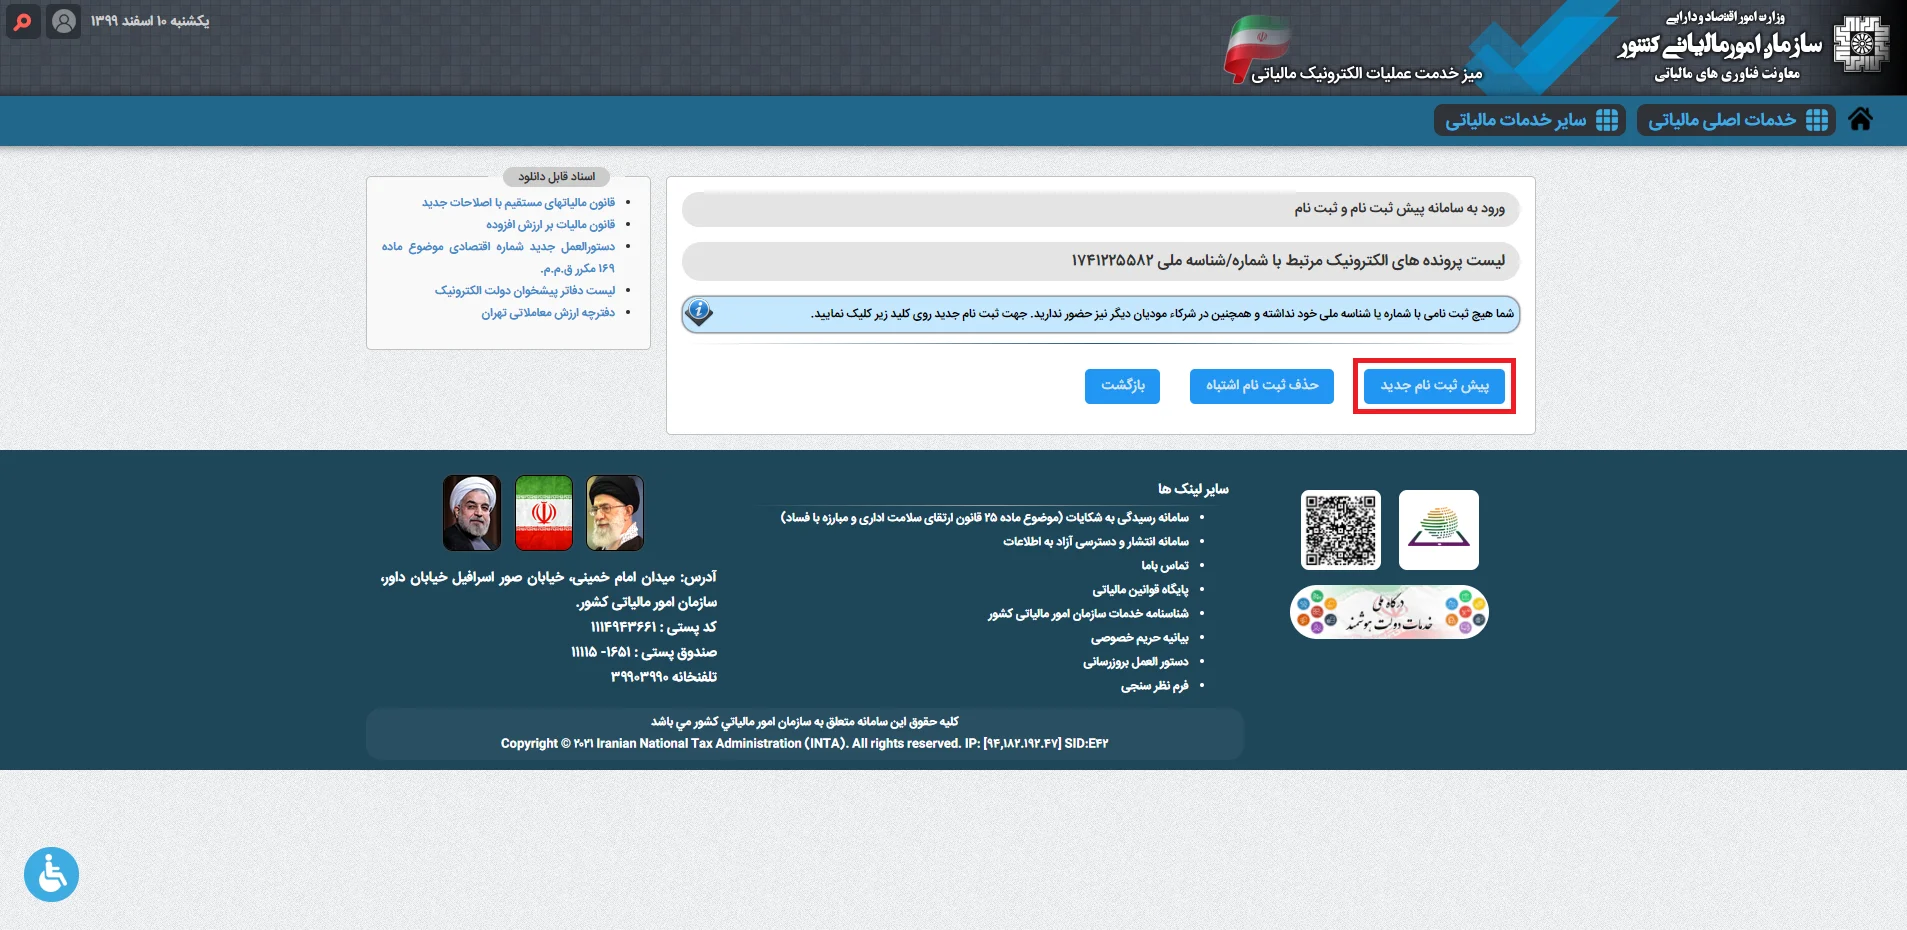Click the QR code image in footer
Image resolution: width=1907 pixels, height=930 pixels.
coord(1340,530)
